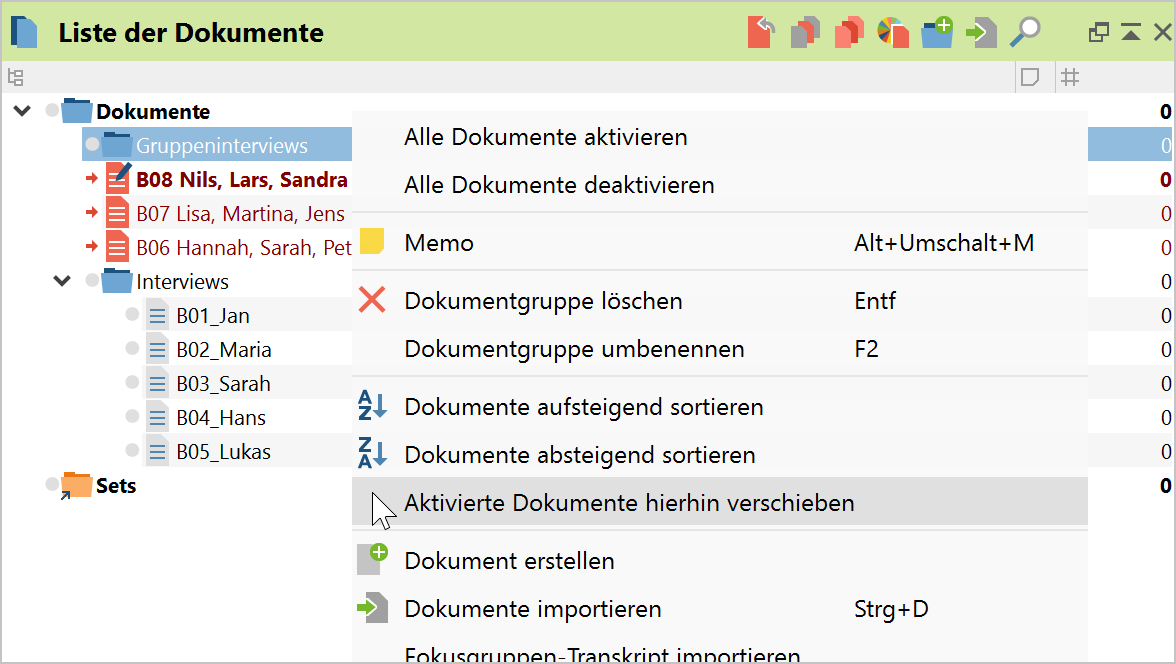Toggle activation circle of B03_Sarah
The width and height of the screenshot is (1176, 664).
[x=132, y=382]
